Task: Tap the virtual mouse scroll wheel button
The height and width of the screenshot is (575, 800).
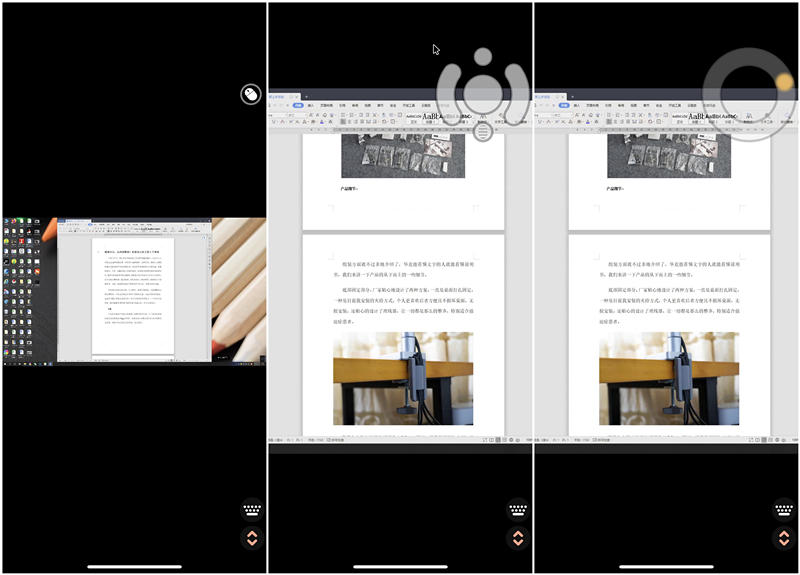Action: [x=483, y=130]
